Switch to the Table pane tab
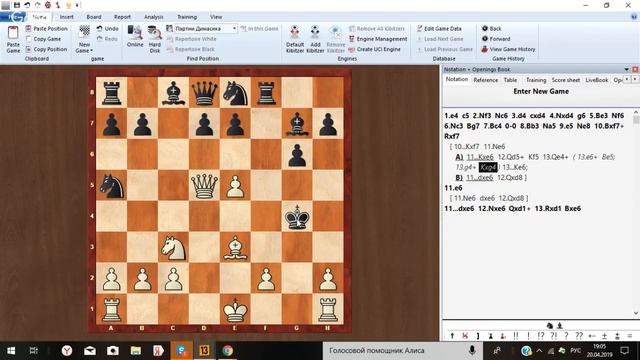 pyautogui.click(x=510, y=80)
